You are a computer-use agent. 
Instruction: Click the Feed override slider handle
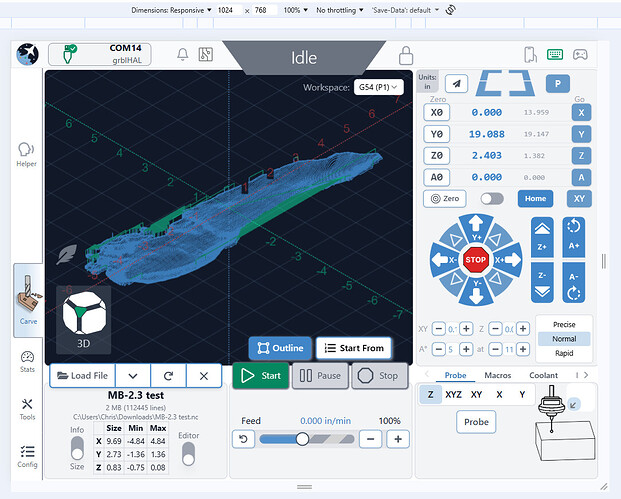(302, 439)
